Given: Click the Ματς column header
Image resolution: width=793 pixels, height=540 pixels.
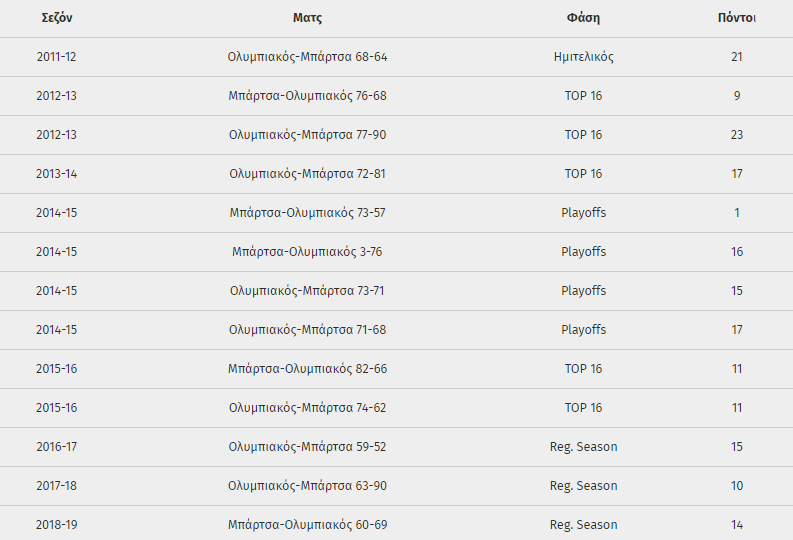Looking at the screenshot, I should coord(307,18).
